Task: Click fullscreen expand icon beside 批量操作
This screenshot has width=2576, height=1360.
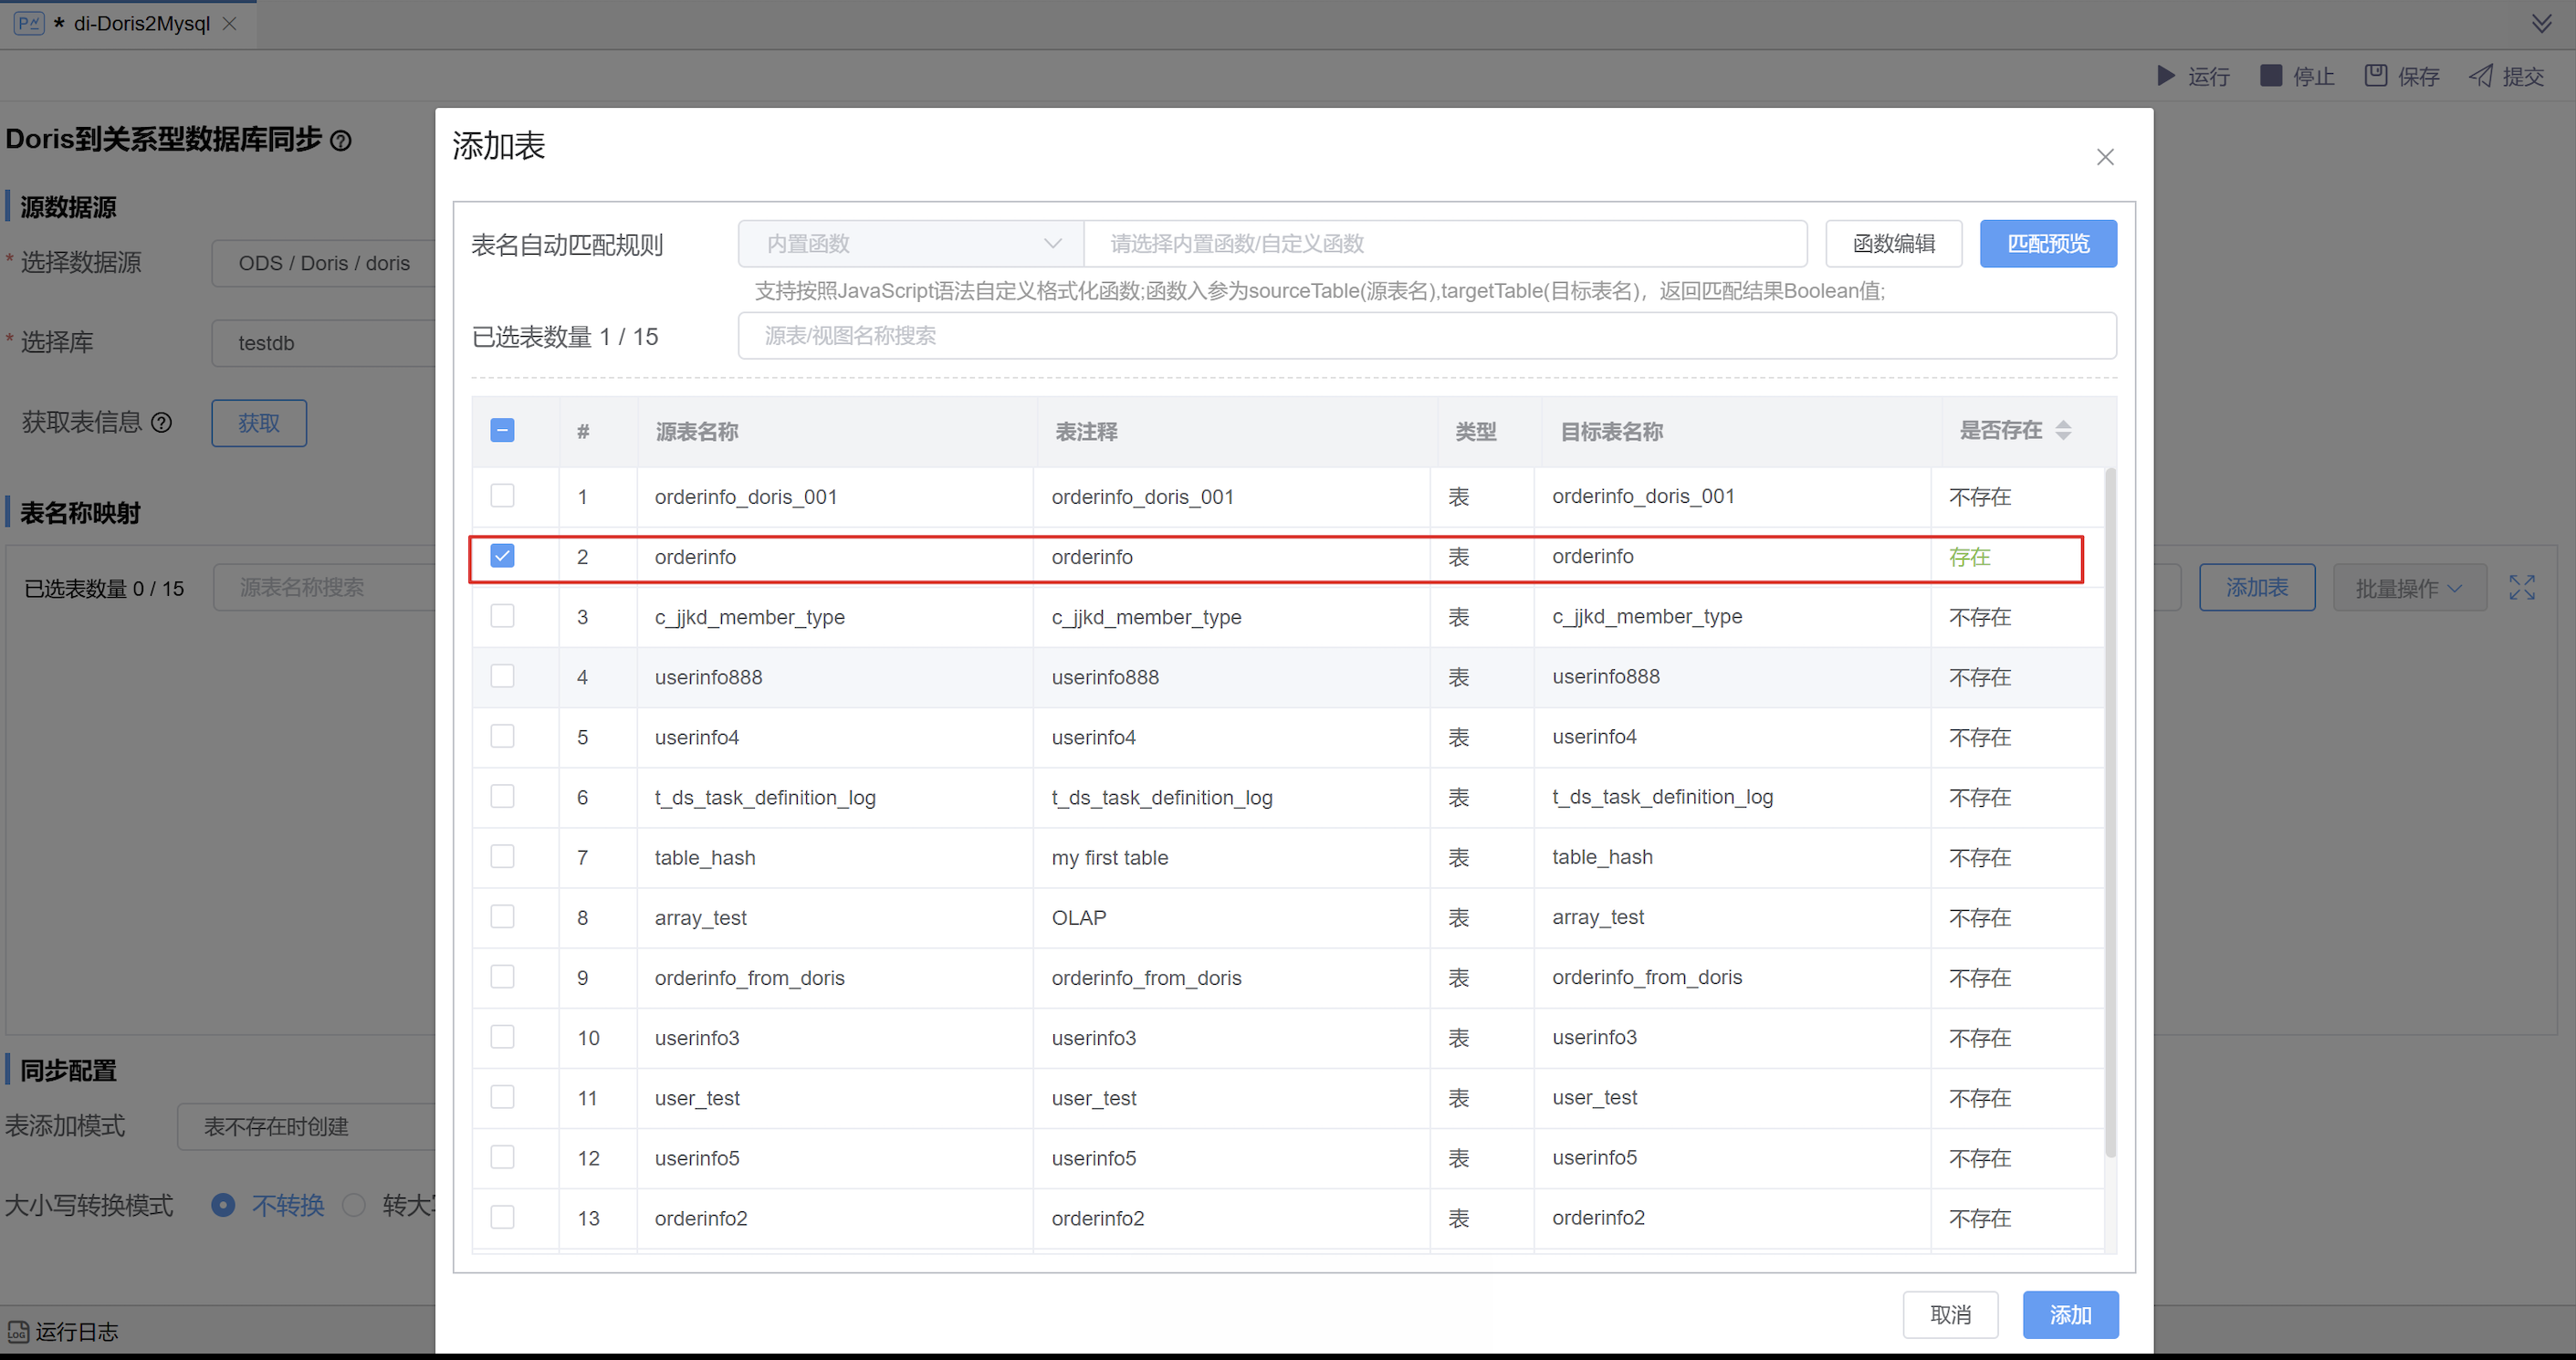Action: 2521,587
